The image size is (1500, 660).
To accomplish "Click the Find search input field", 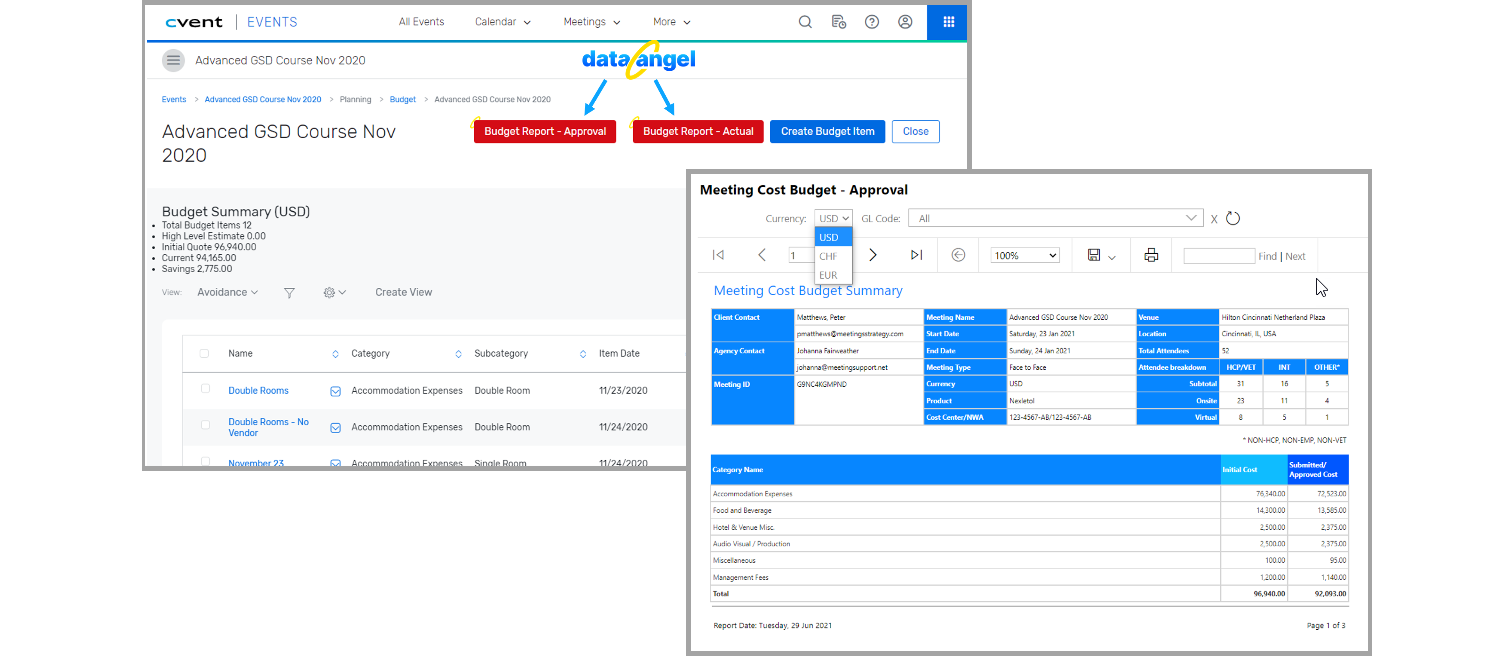I will [1218, 255].
